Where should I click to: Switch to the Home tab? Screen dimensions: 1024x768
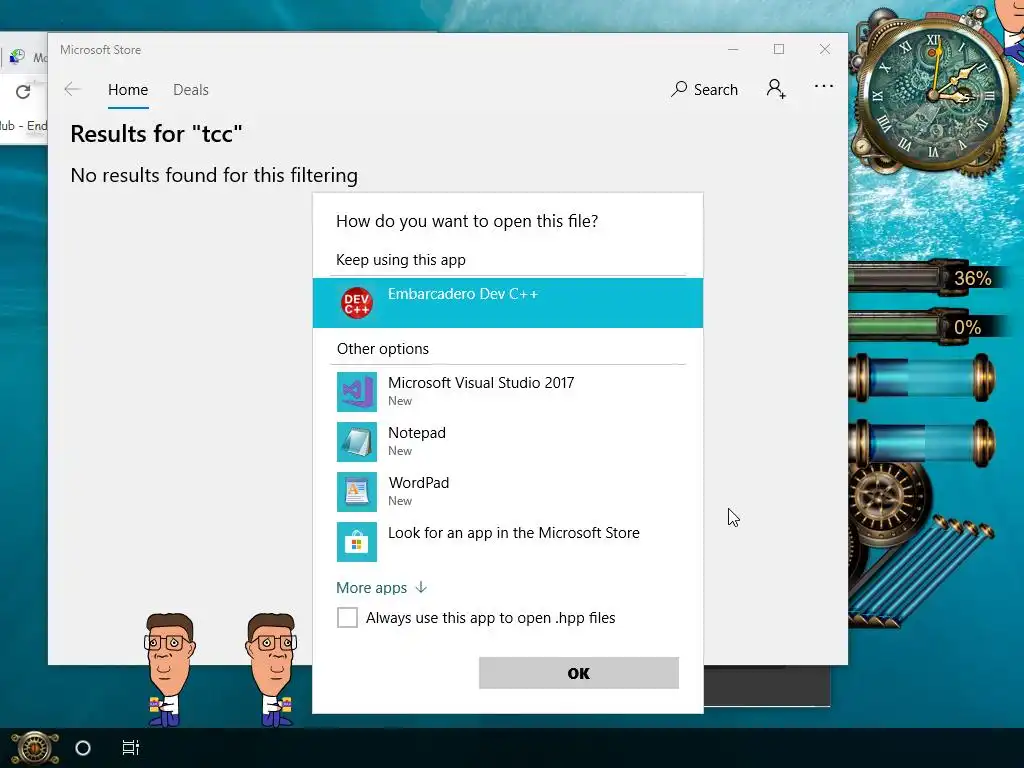point(128,89)
